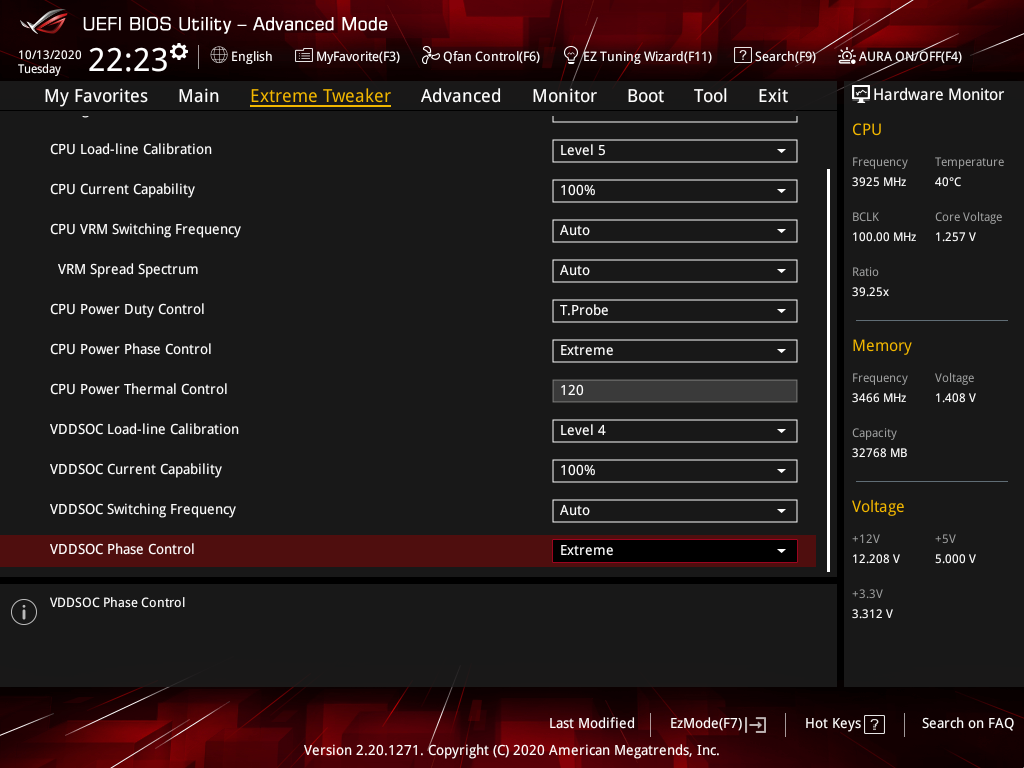
Task: Click MyFavorite(F3) text button
Action: tap(358, 57)
